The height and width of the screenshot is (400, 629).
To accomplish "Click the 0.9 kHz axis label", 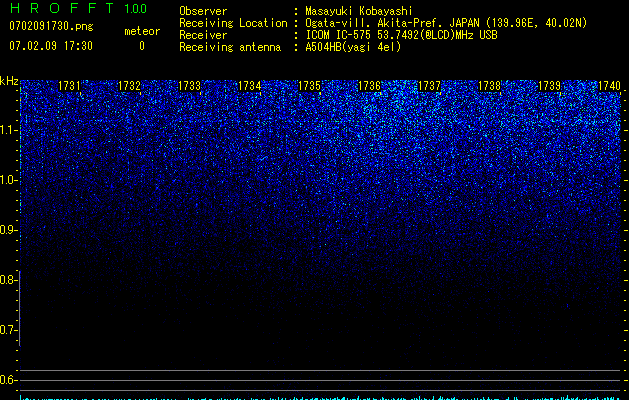I will pos(8,230).
